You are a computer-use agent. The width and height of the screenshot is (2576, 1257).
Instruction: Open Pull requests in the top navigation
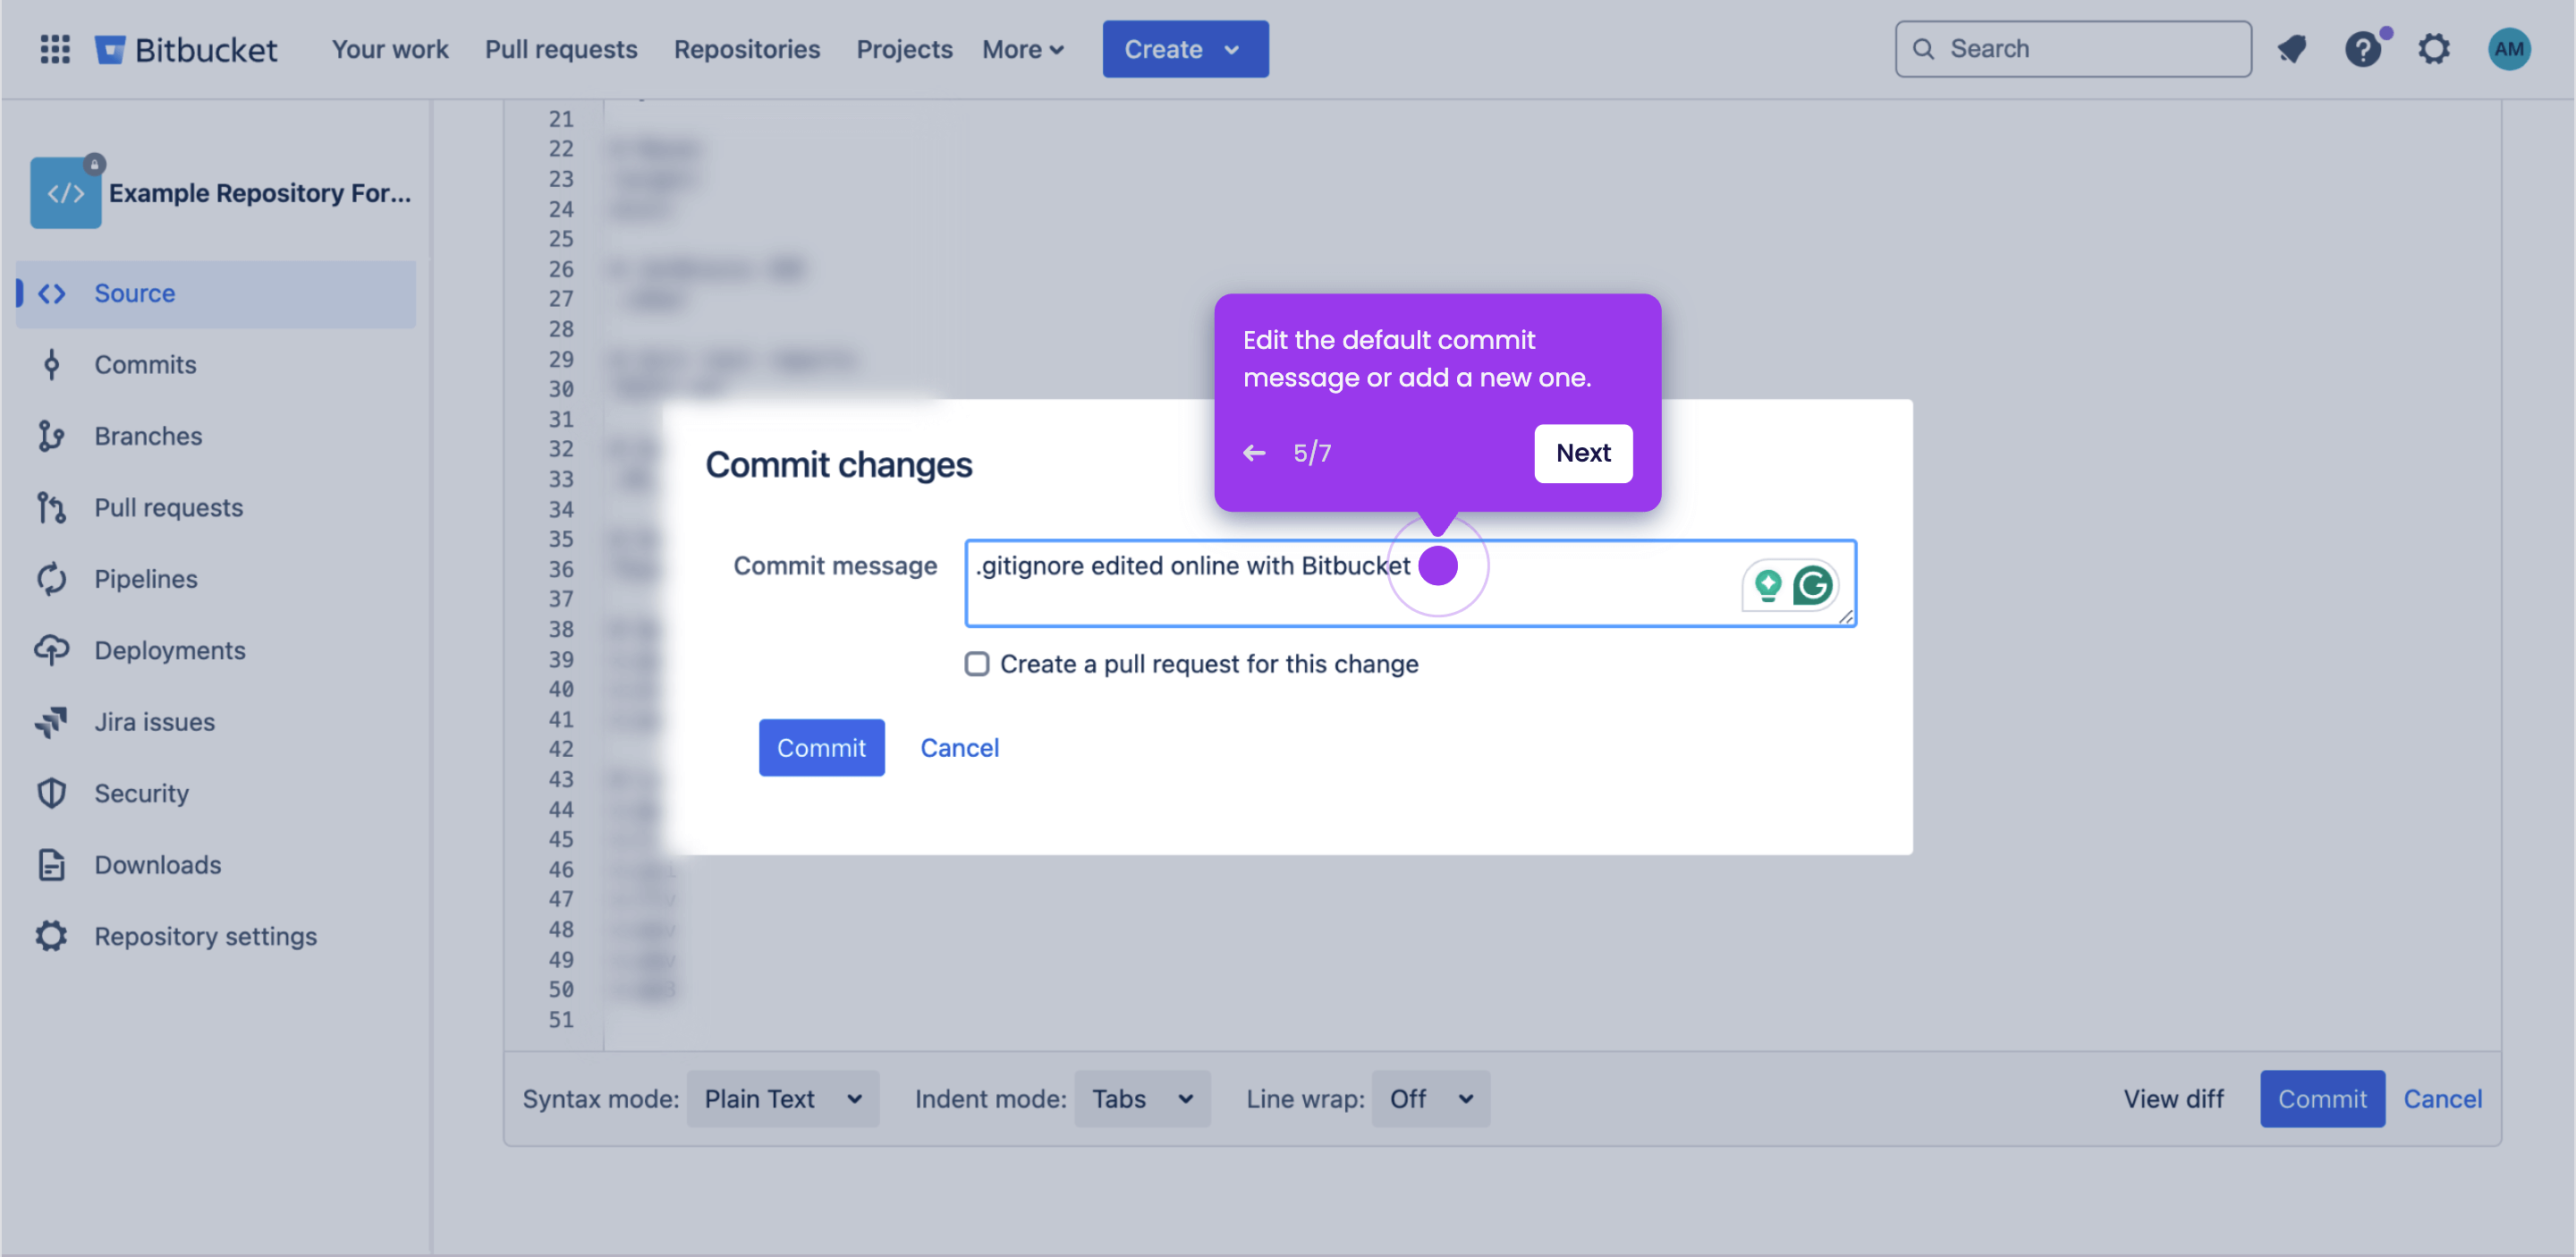(561, 49)
